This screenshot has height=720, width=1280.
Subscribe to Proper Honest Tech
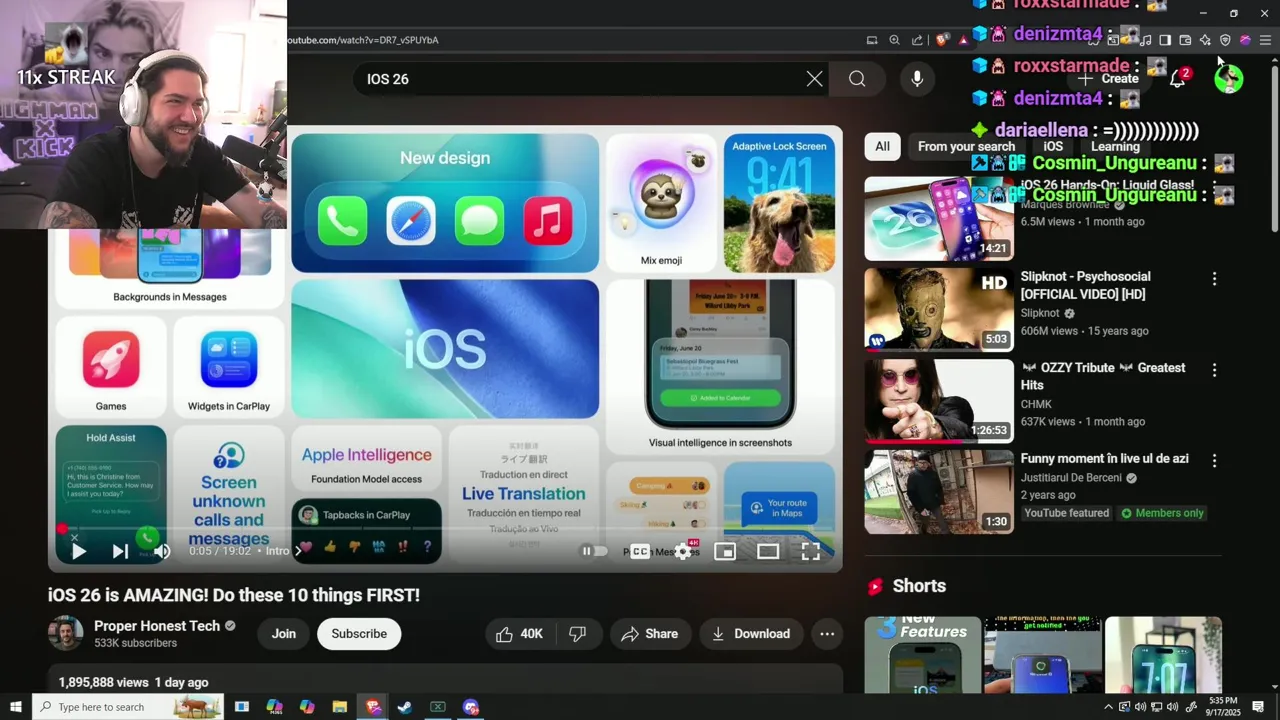click(x=359, y=633)
